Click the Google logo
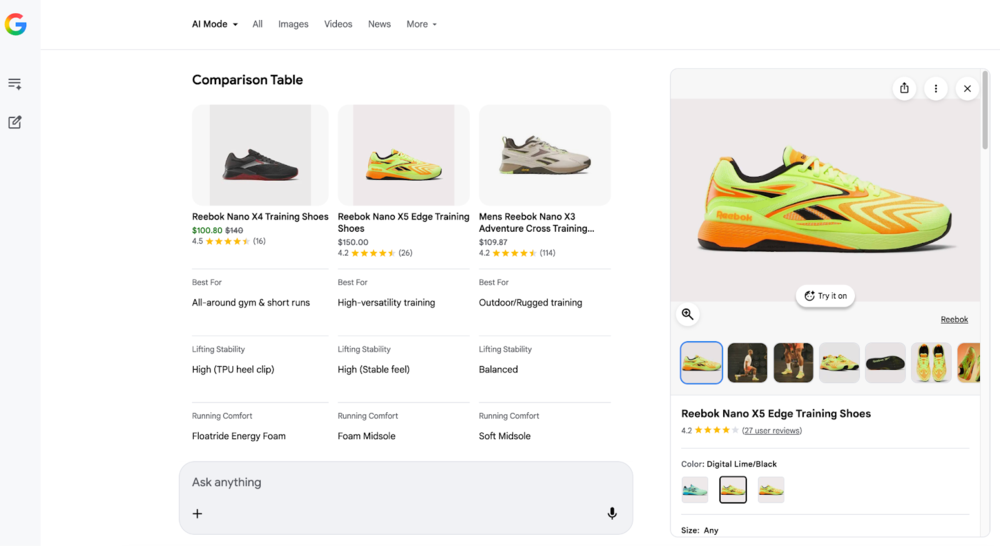The width and height of the screenshot is (1000, 546). pos(15,24)
